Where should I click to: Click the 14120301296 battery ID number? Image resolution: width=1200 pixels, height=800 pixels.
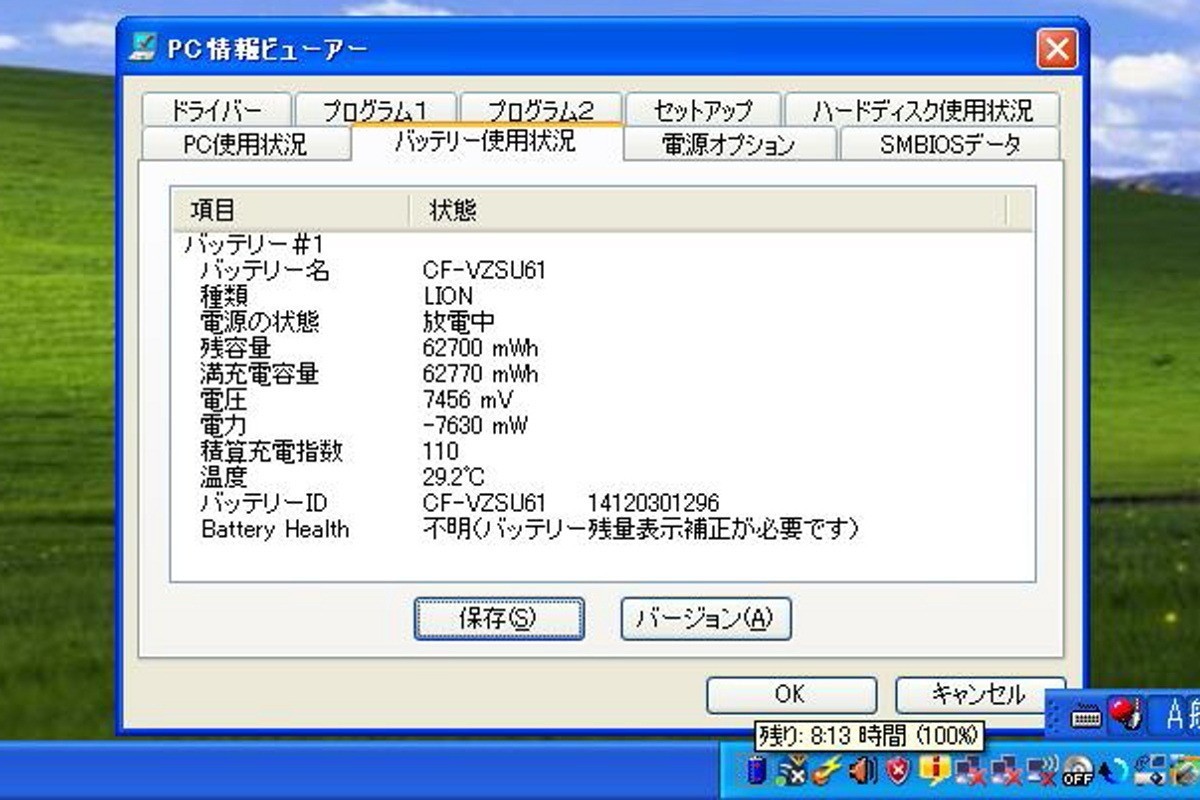click(x=653, y=503)
